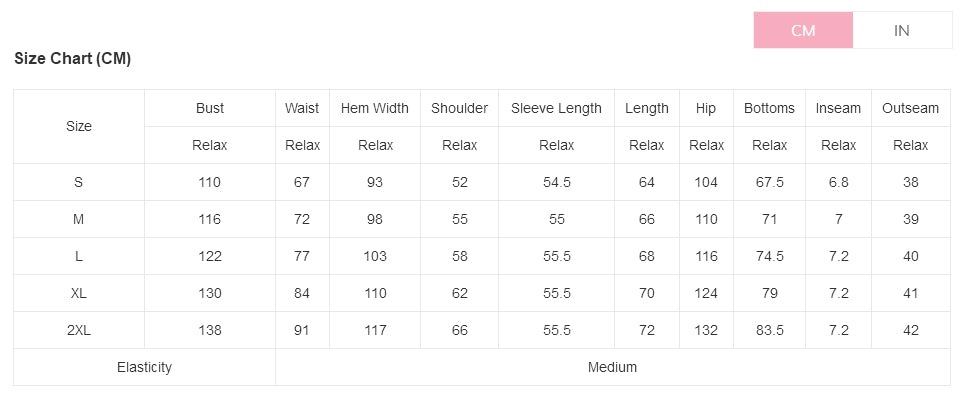The image size is (965, 397).
Task: Select the Elasticity row label
Action: tap(145, 367)
